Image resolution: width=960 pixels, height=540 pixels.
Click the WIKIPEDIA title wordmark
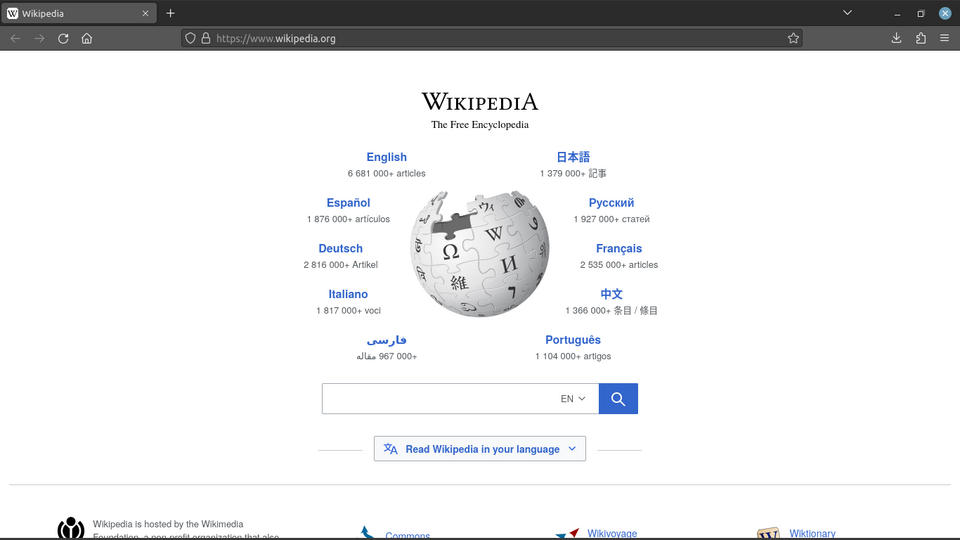[x=479, y=102]
